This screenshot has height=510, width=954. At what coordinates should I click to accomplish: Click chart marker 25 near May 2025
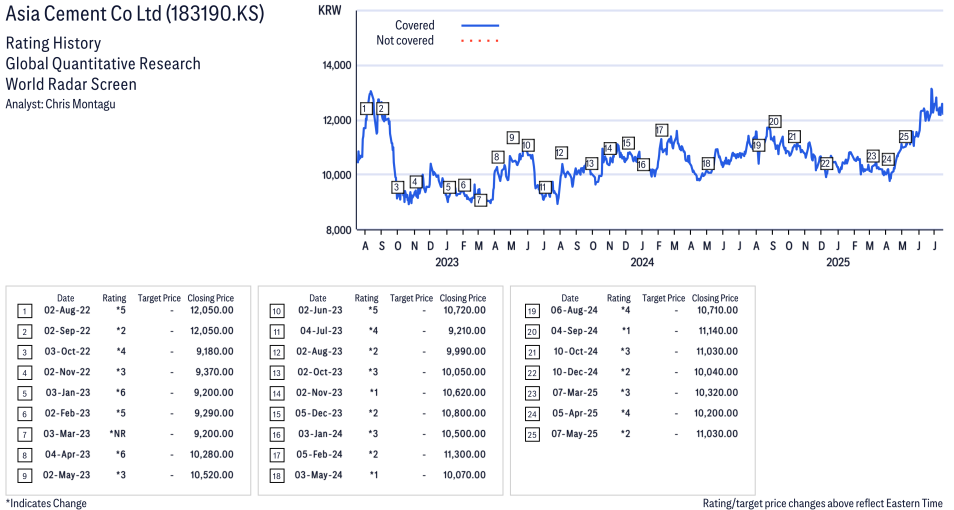pyautogui.click(x=904, y=136)
